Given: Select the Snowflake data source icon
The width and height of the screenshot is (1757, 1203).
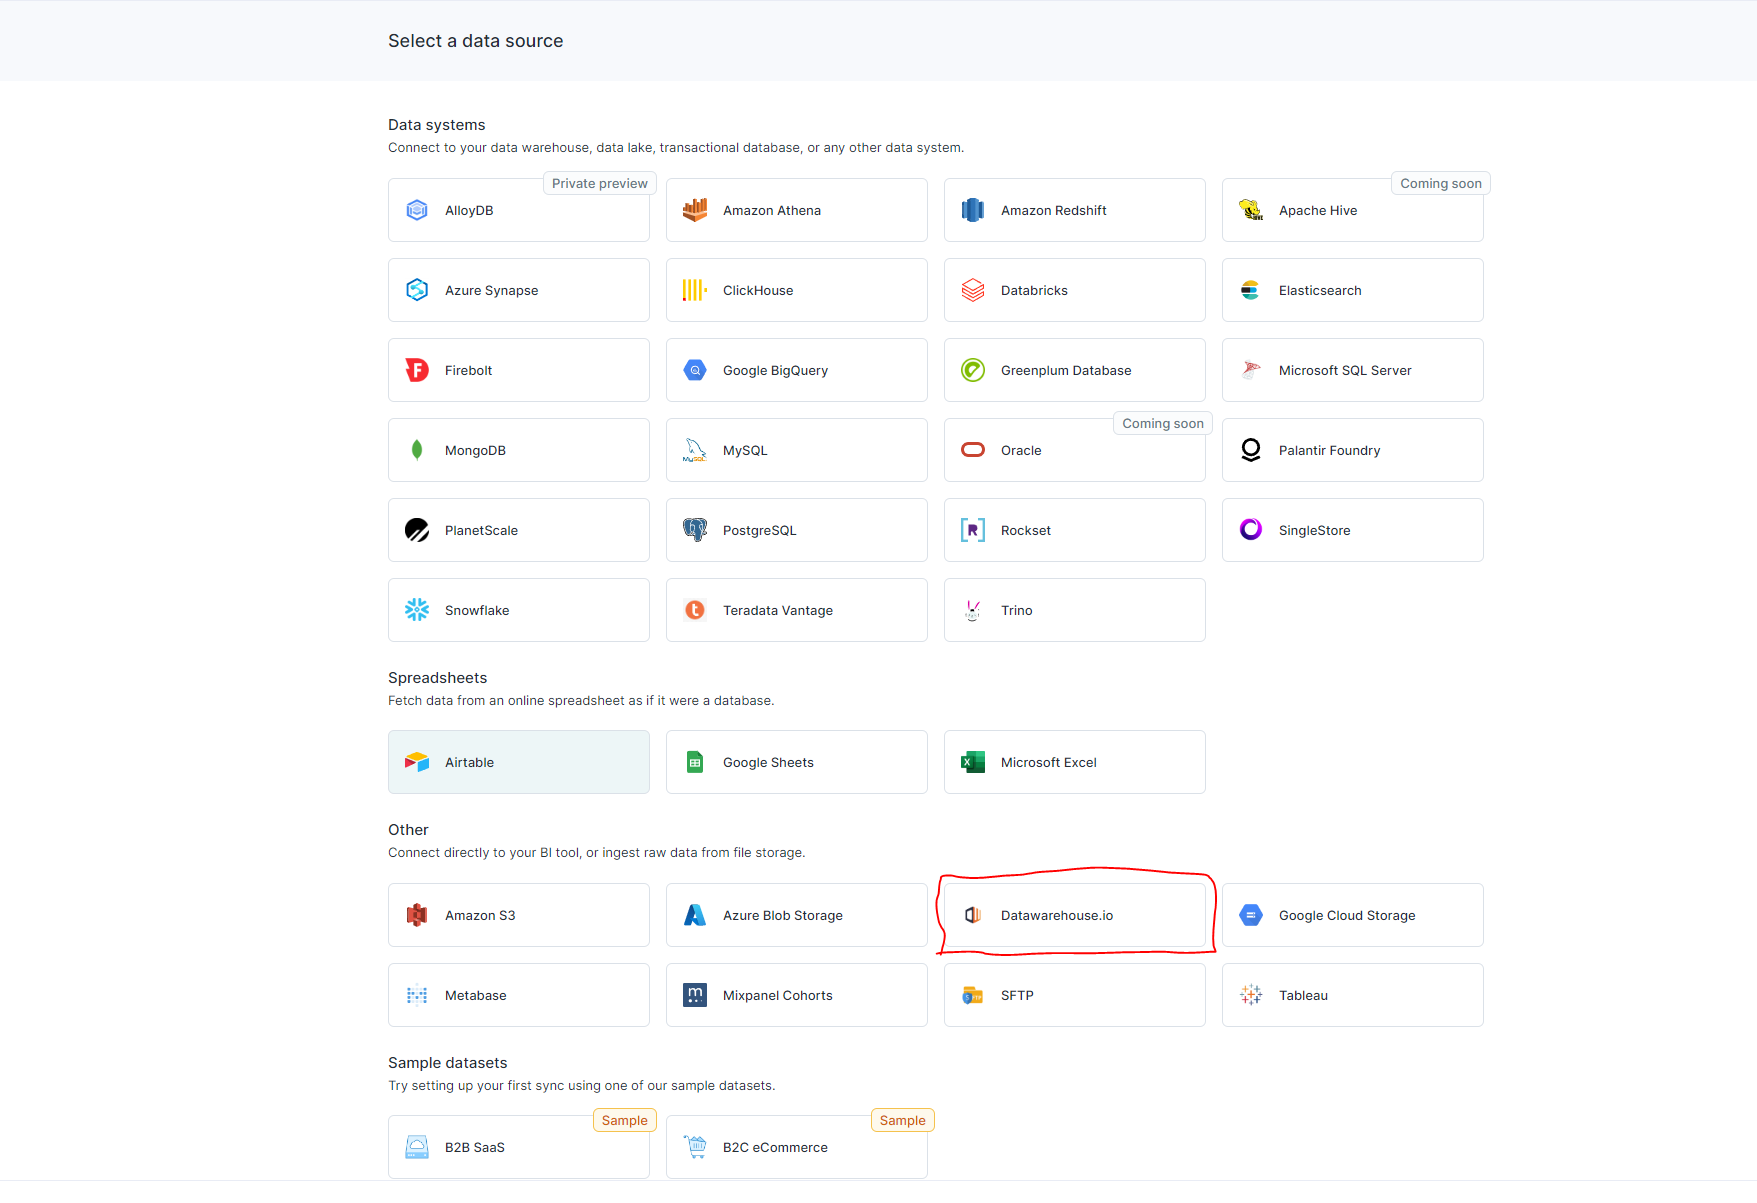Looking at the screenshot, I should (x=417, y=610).
